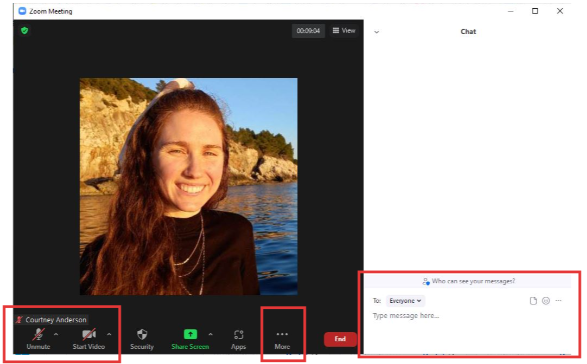
Task: Open the Everyone recipient dropdown
Action: point(405,301)
